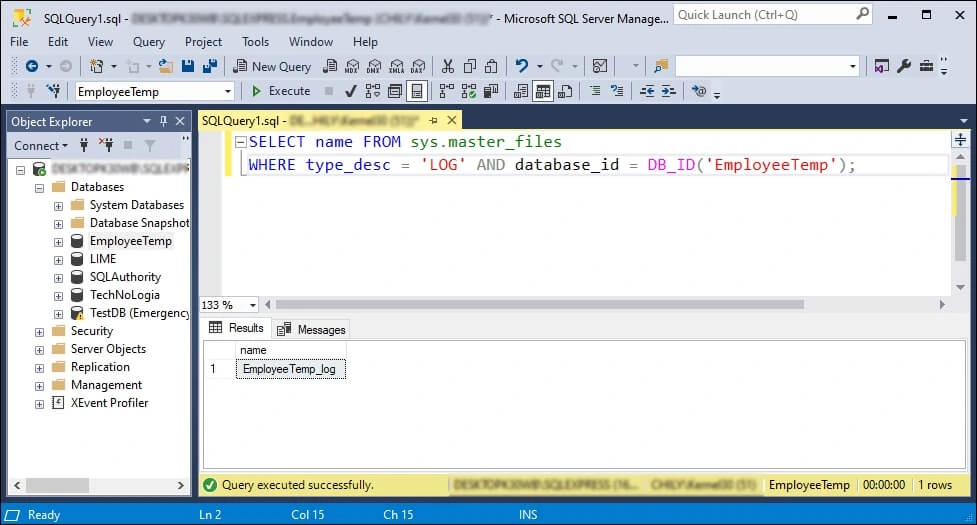The width and height of the screenshot is (977, 525).
Task: Click the Parse checkmark icon
Action: pyautogui.click(x=351, y=92)
